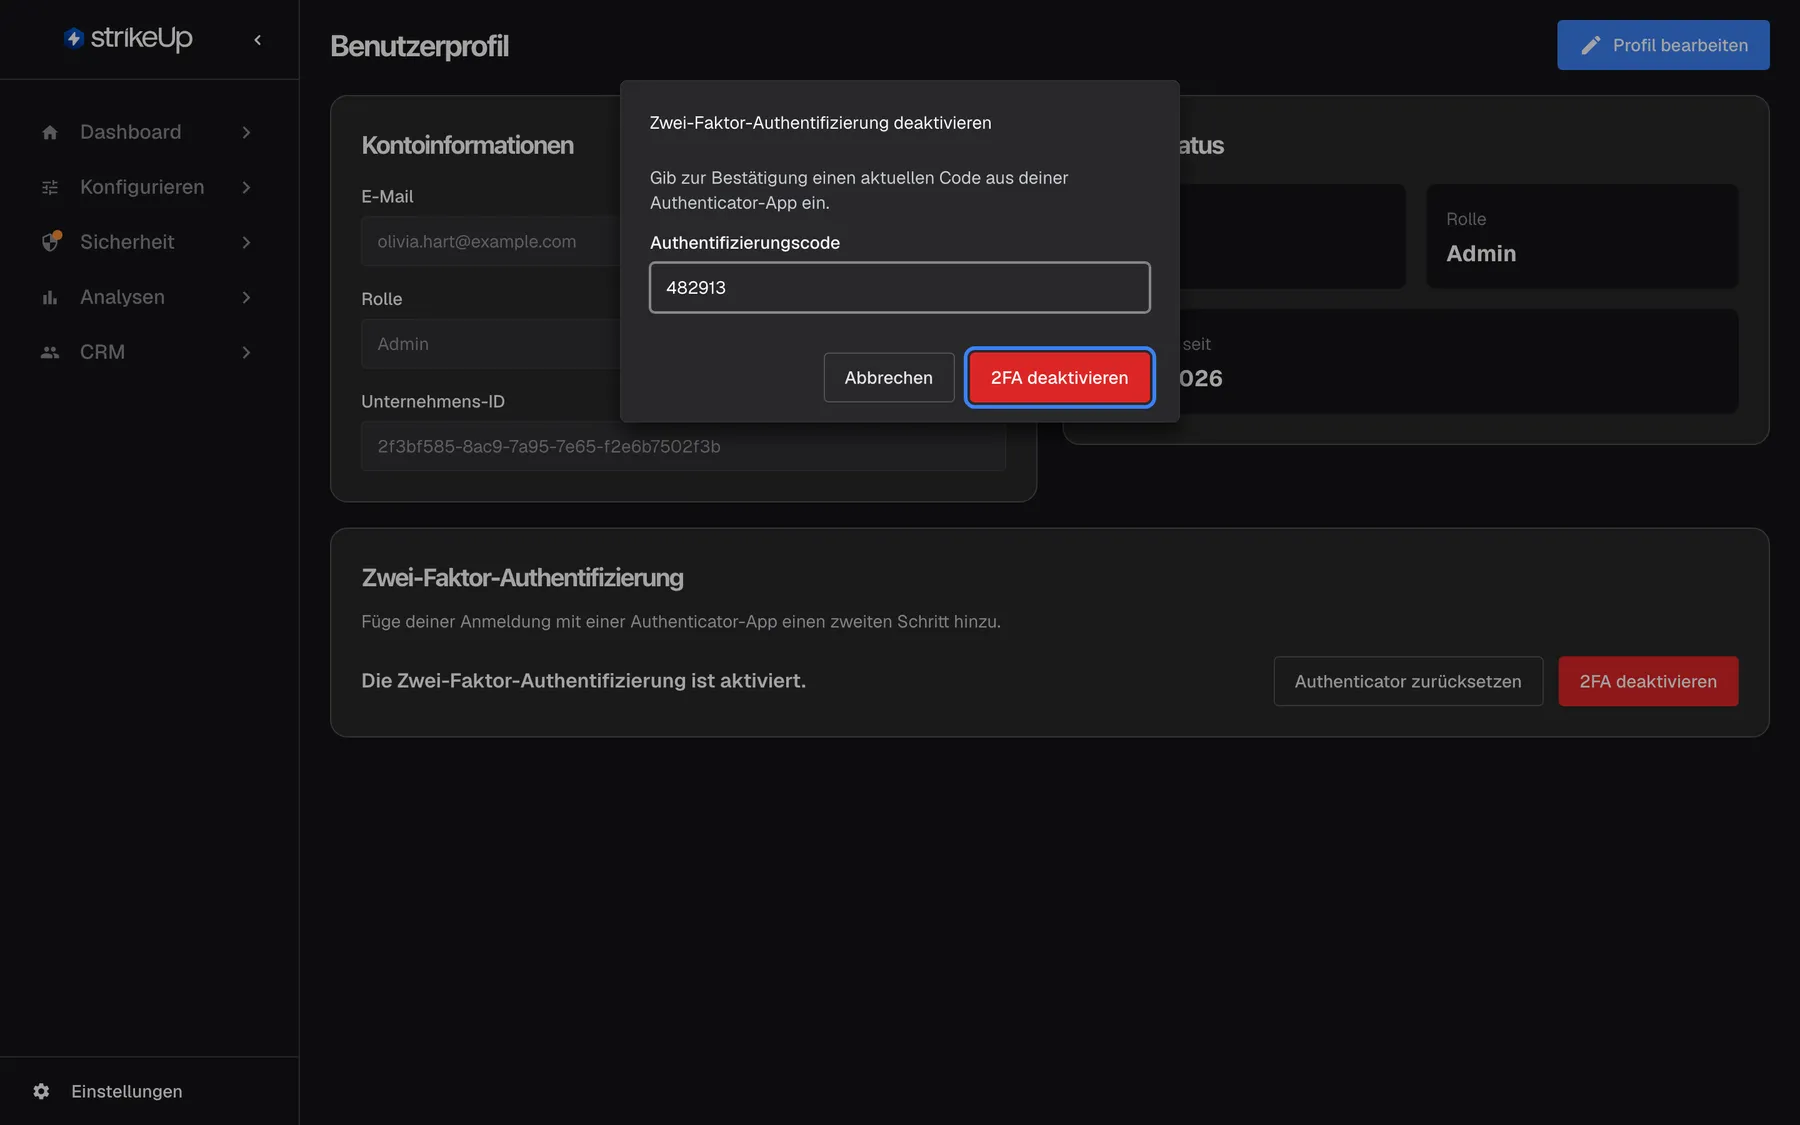Viewport: 1800px width, 1125px height.
Task: Open the Analysen menu item
Action: pyautogui.click(x=148, y=297)
